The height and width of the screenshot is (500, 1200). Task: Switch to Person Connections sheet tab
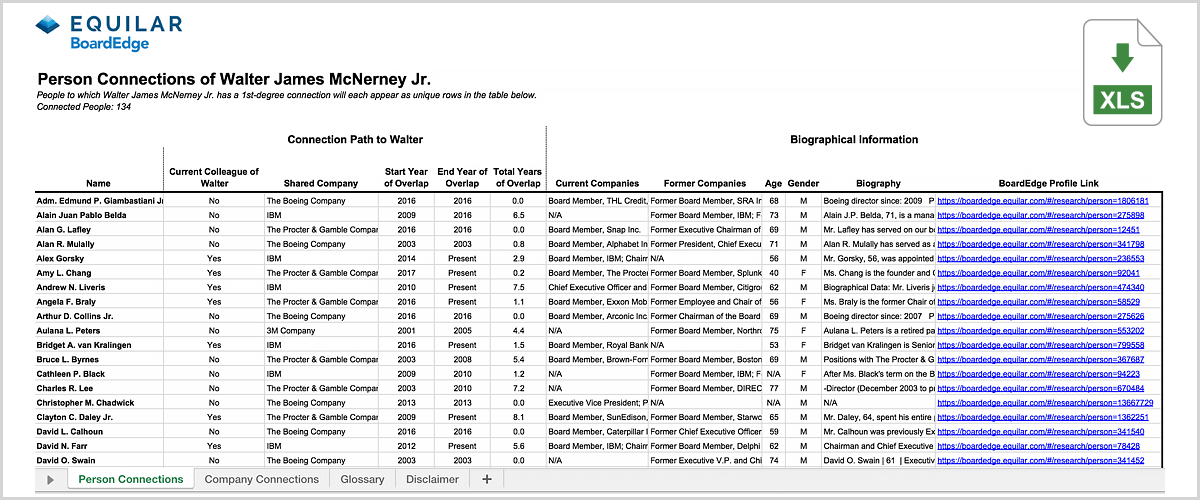point(130,479)
